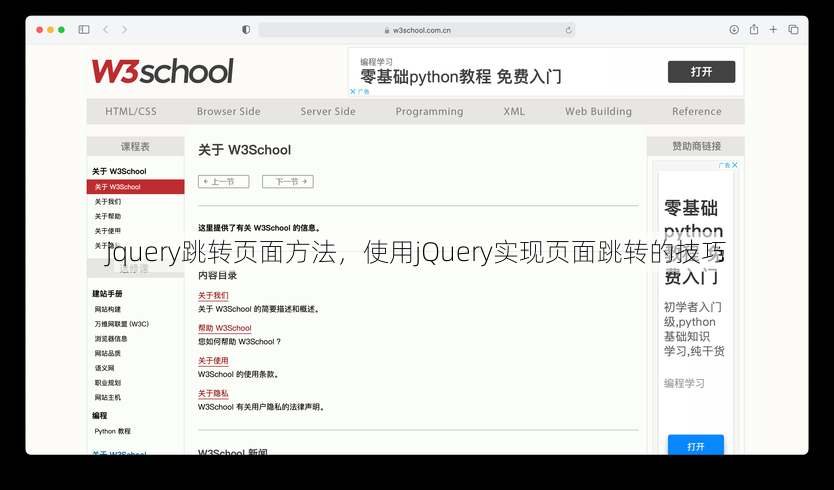Viewport: 834px width, 490px height.
Task: Open the Programming navigation tab
Action: [429, 111]
